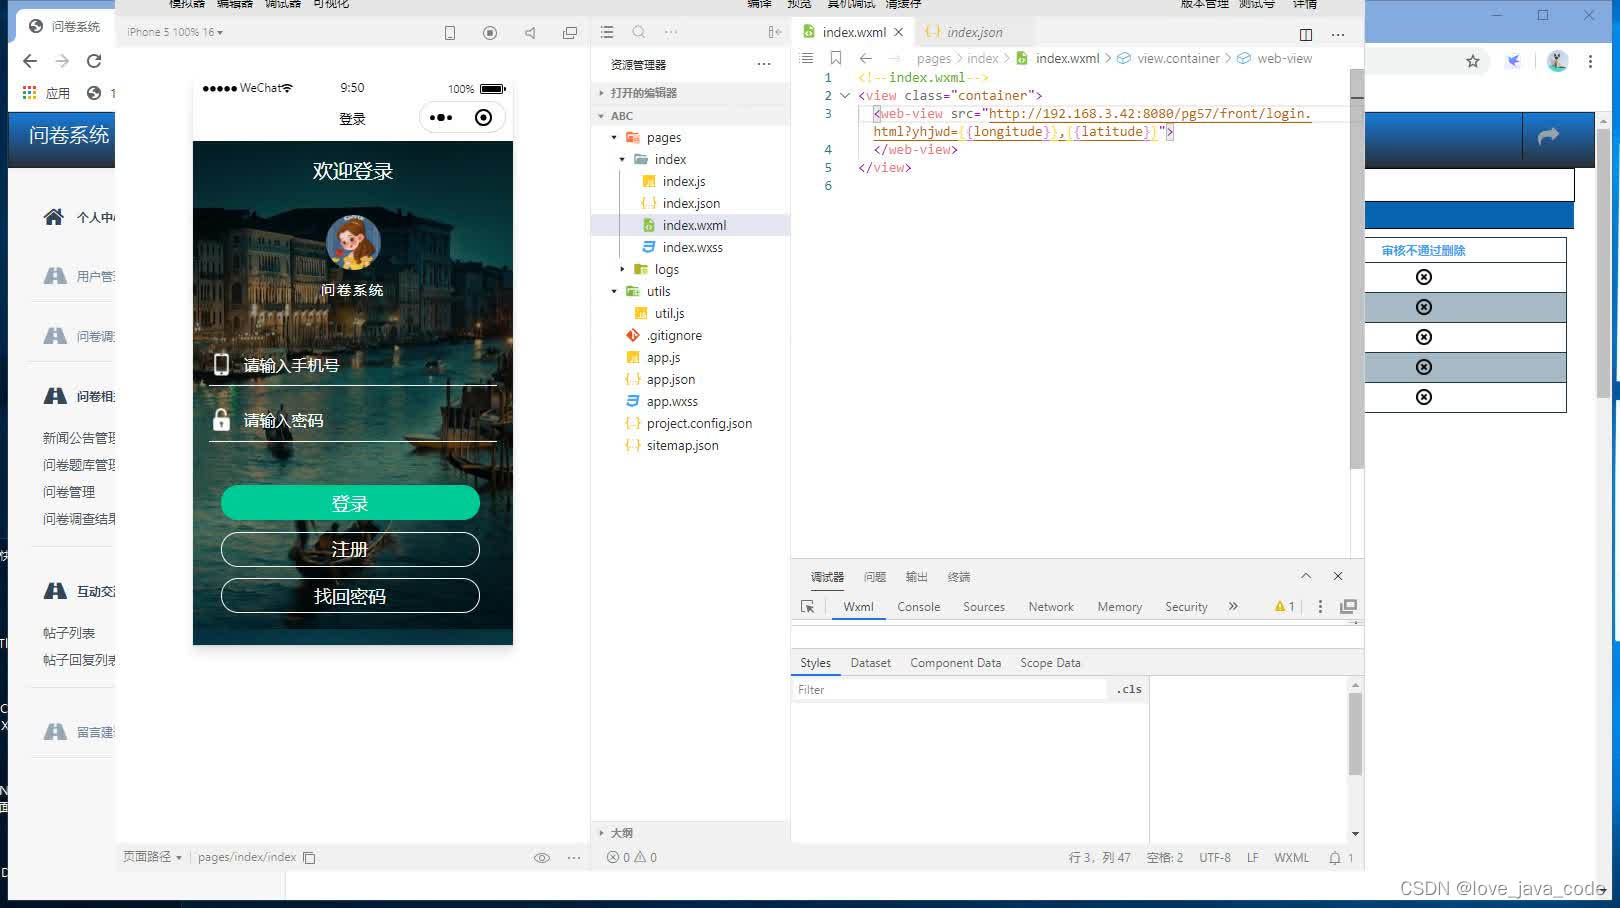Copy the page path with copy icon
1620x908 pixels.
(310, 858)
